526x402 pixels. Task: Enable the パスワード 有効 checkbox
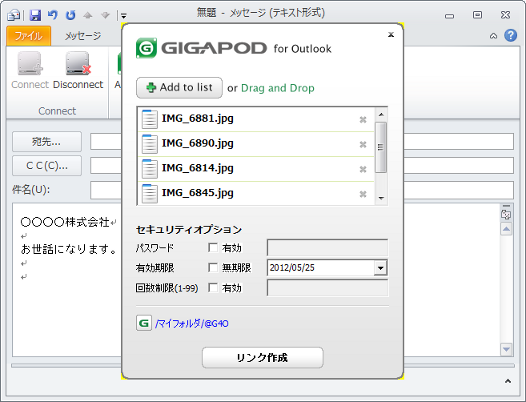tap(213, 248)
